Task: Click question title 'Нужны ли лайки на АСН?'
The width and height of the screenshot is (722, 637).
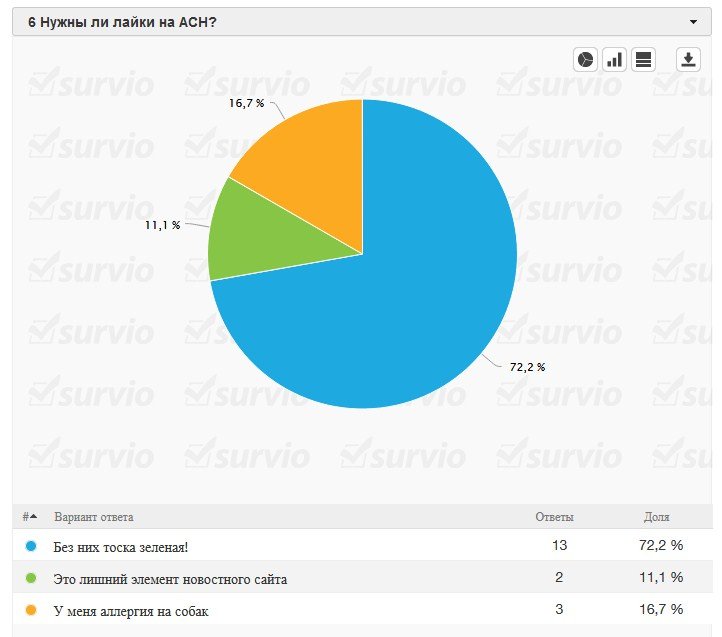Action: (128, 22)
